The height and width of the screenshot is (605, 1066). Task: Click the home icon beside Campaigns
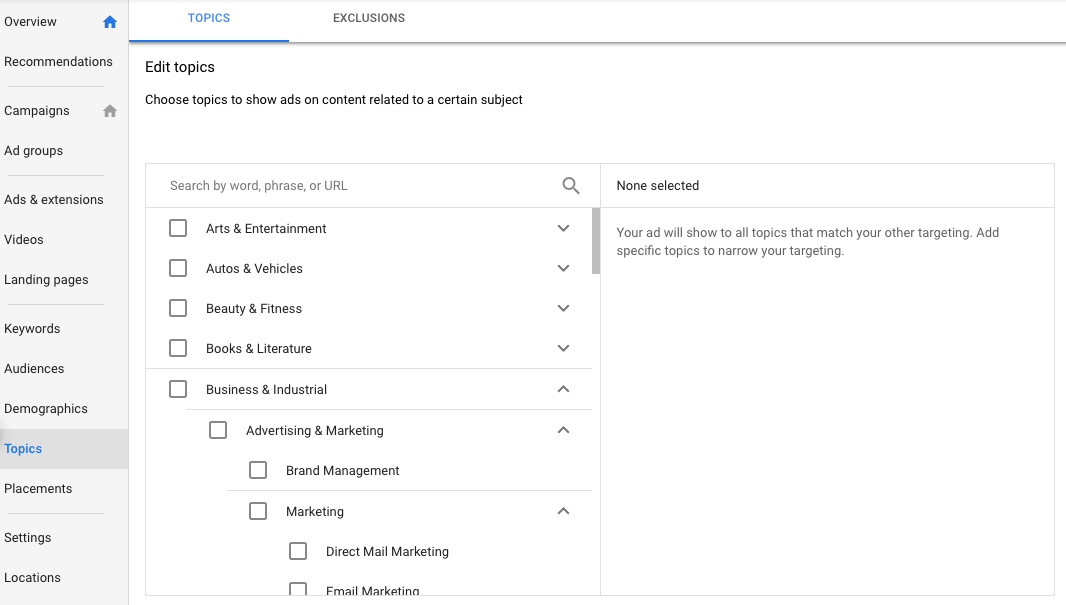click(110, 111)
